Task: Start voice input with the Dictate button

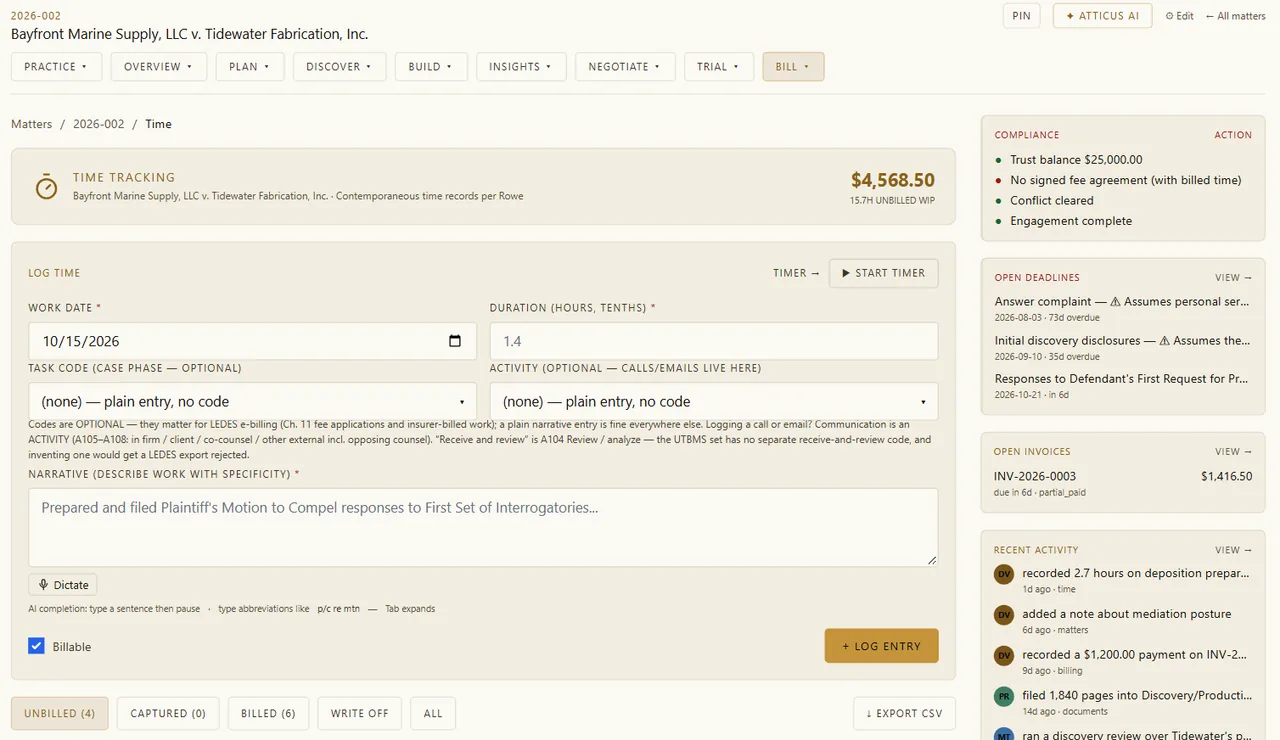Action: click(x=63, y=585)
